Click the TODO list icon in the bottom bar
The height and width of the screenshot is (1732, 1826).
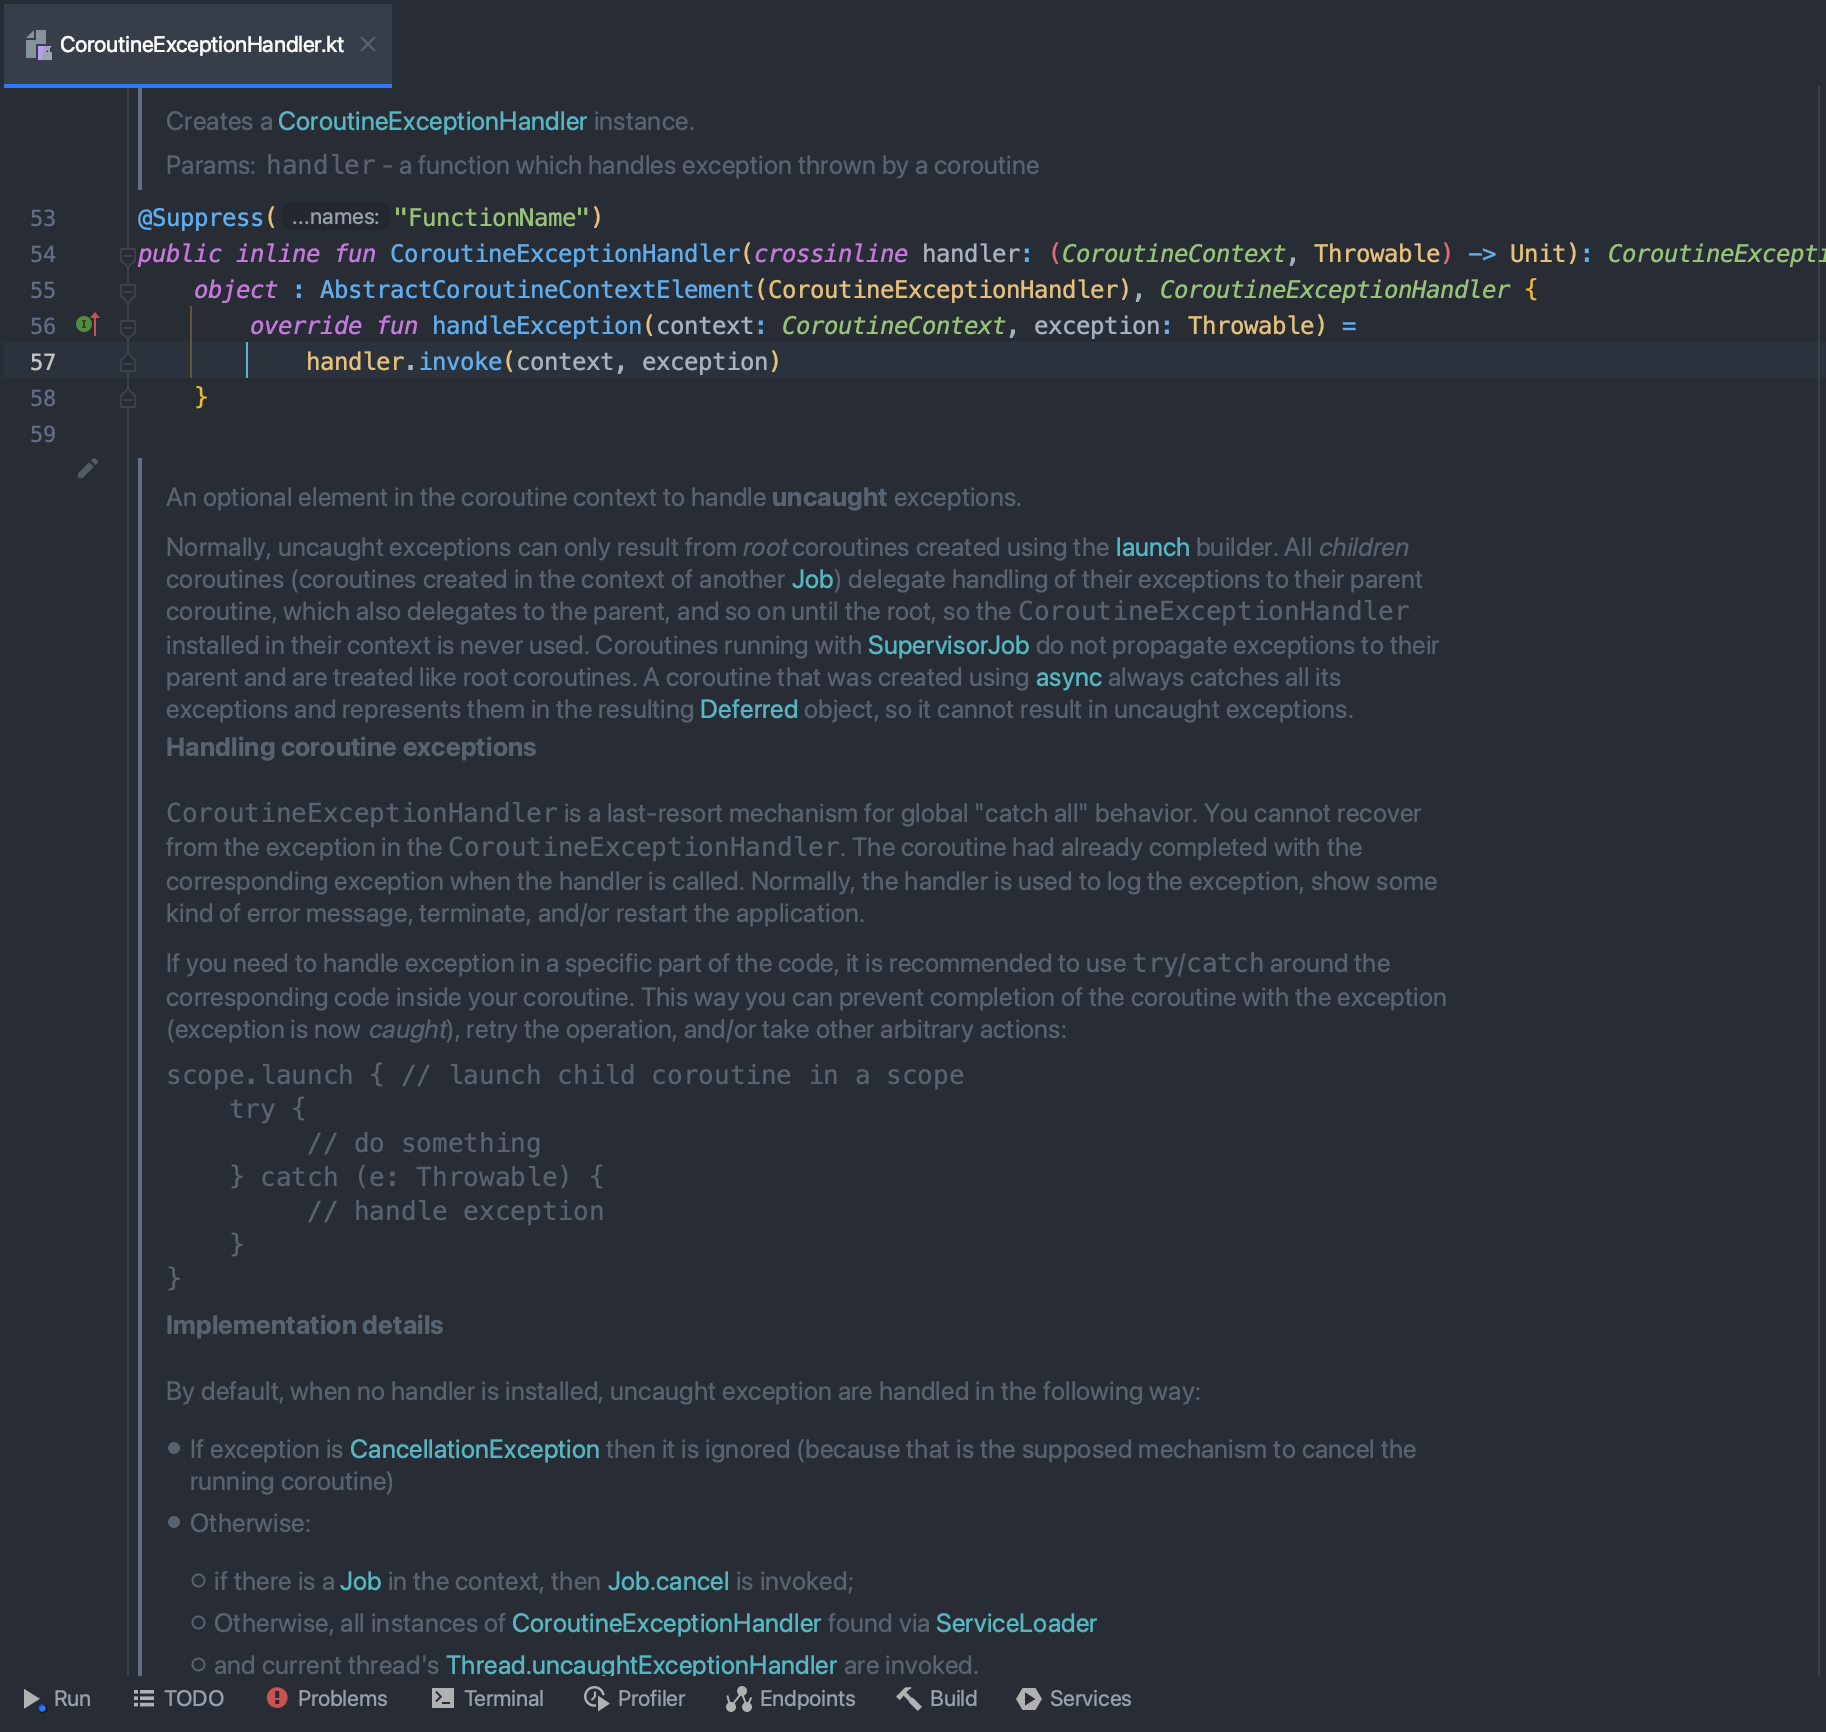pos(144,1698)
